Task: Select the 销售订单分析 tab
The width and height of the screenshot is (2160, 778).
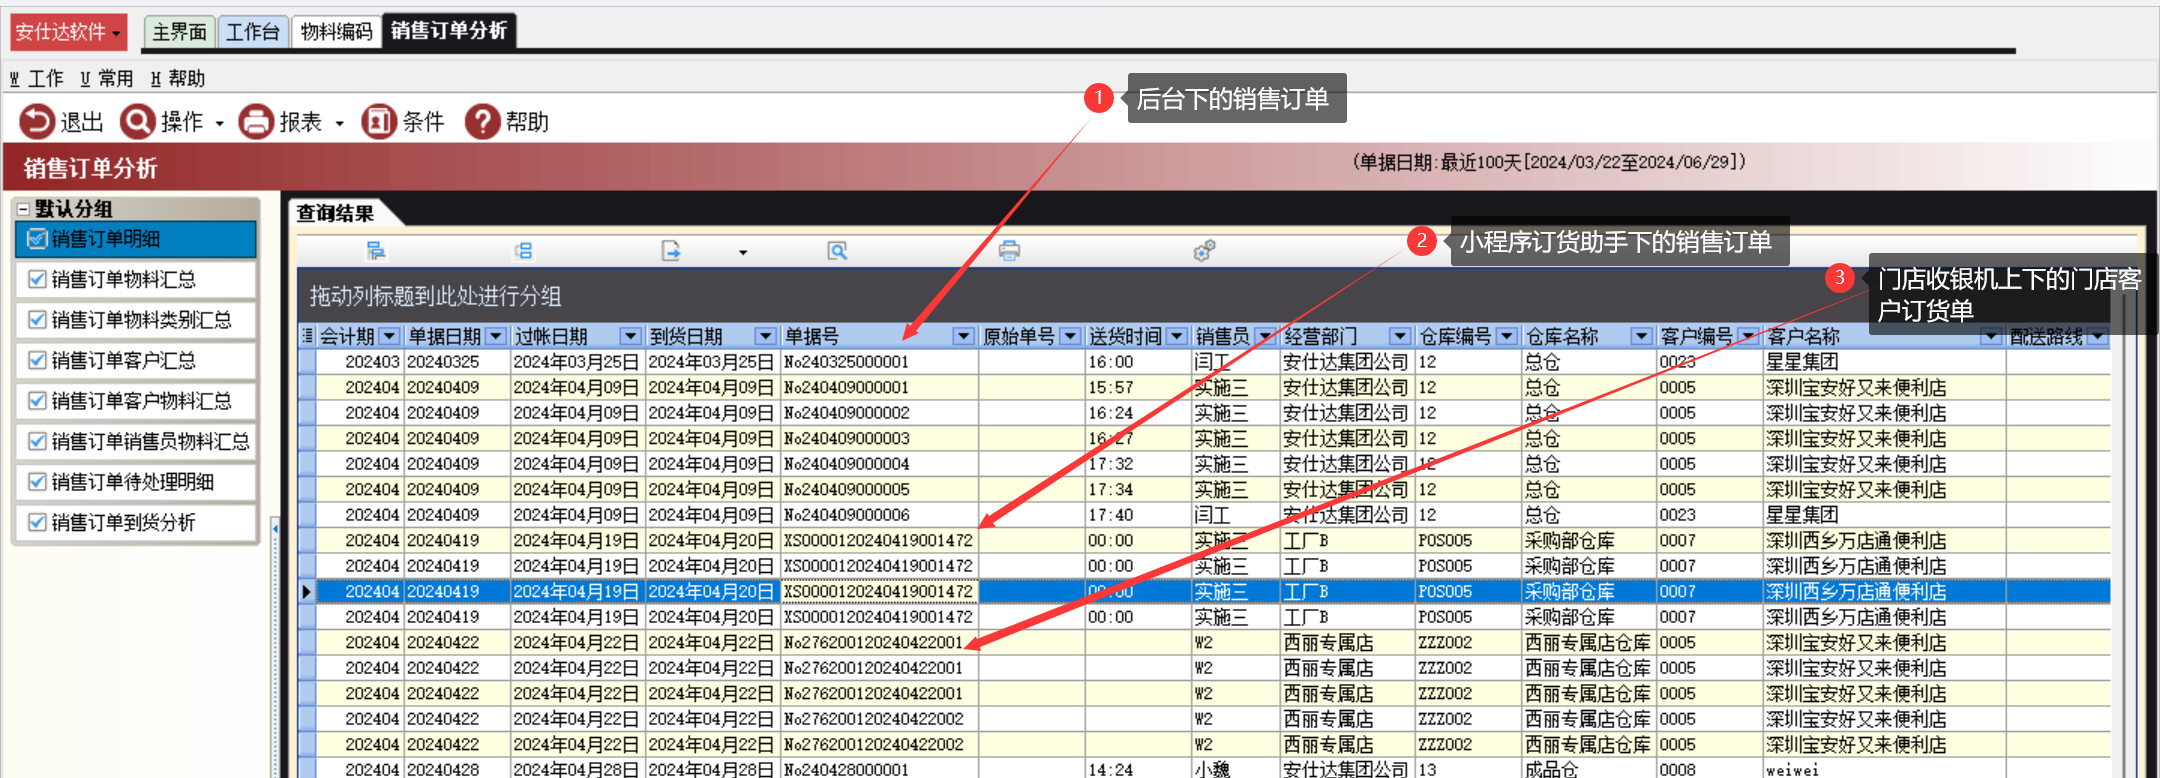Action: [448, 30]
